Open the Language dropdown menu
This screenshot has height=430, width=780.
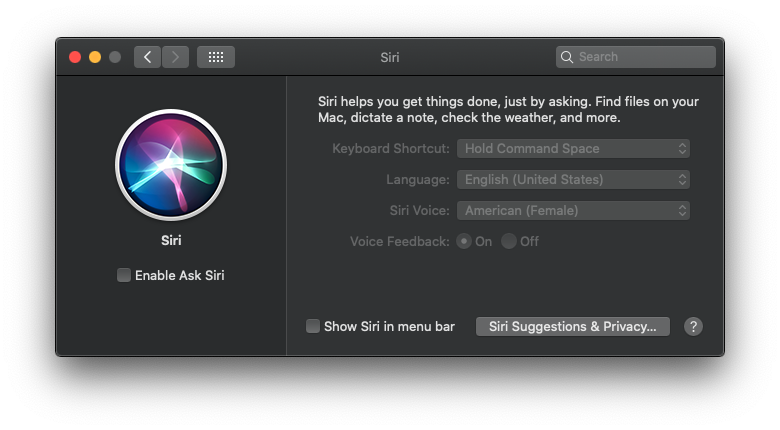click(573, 180)
